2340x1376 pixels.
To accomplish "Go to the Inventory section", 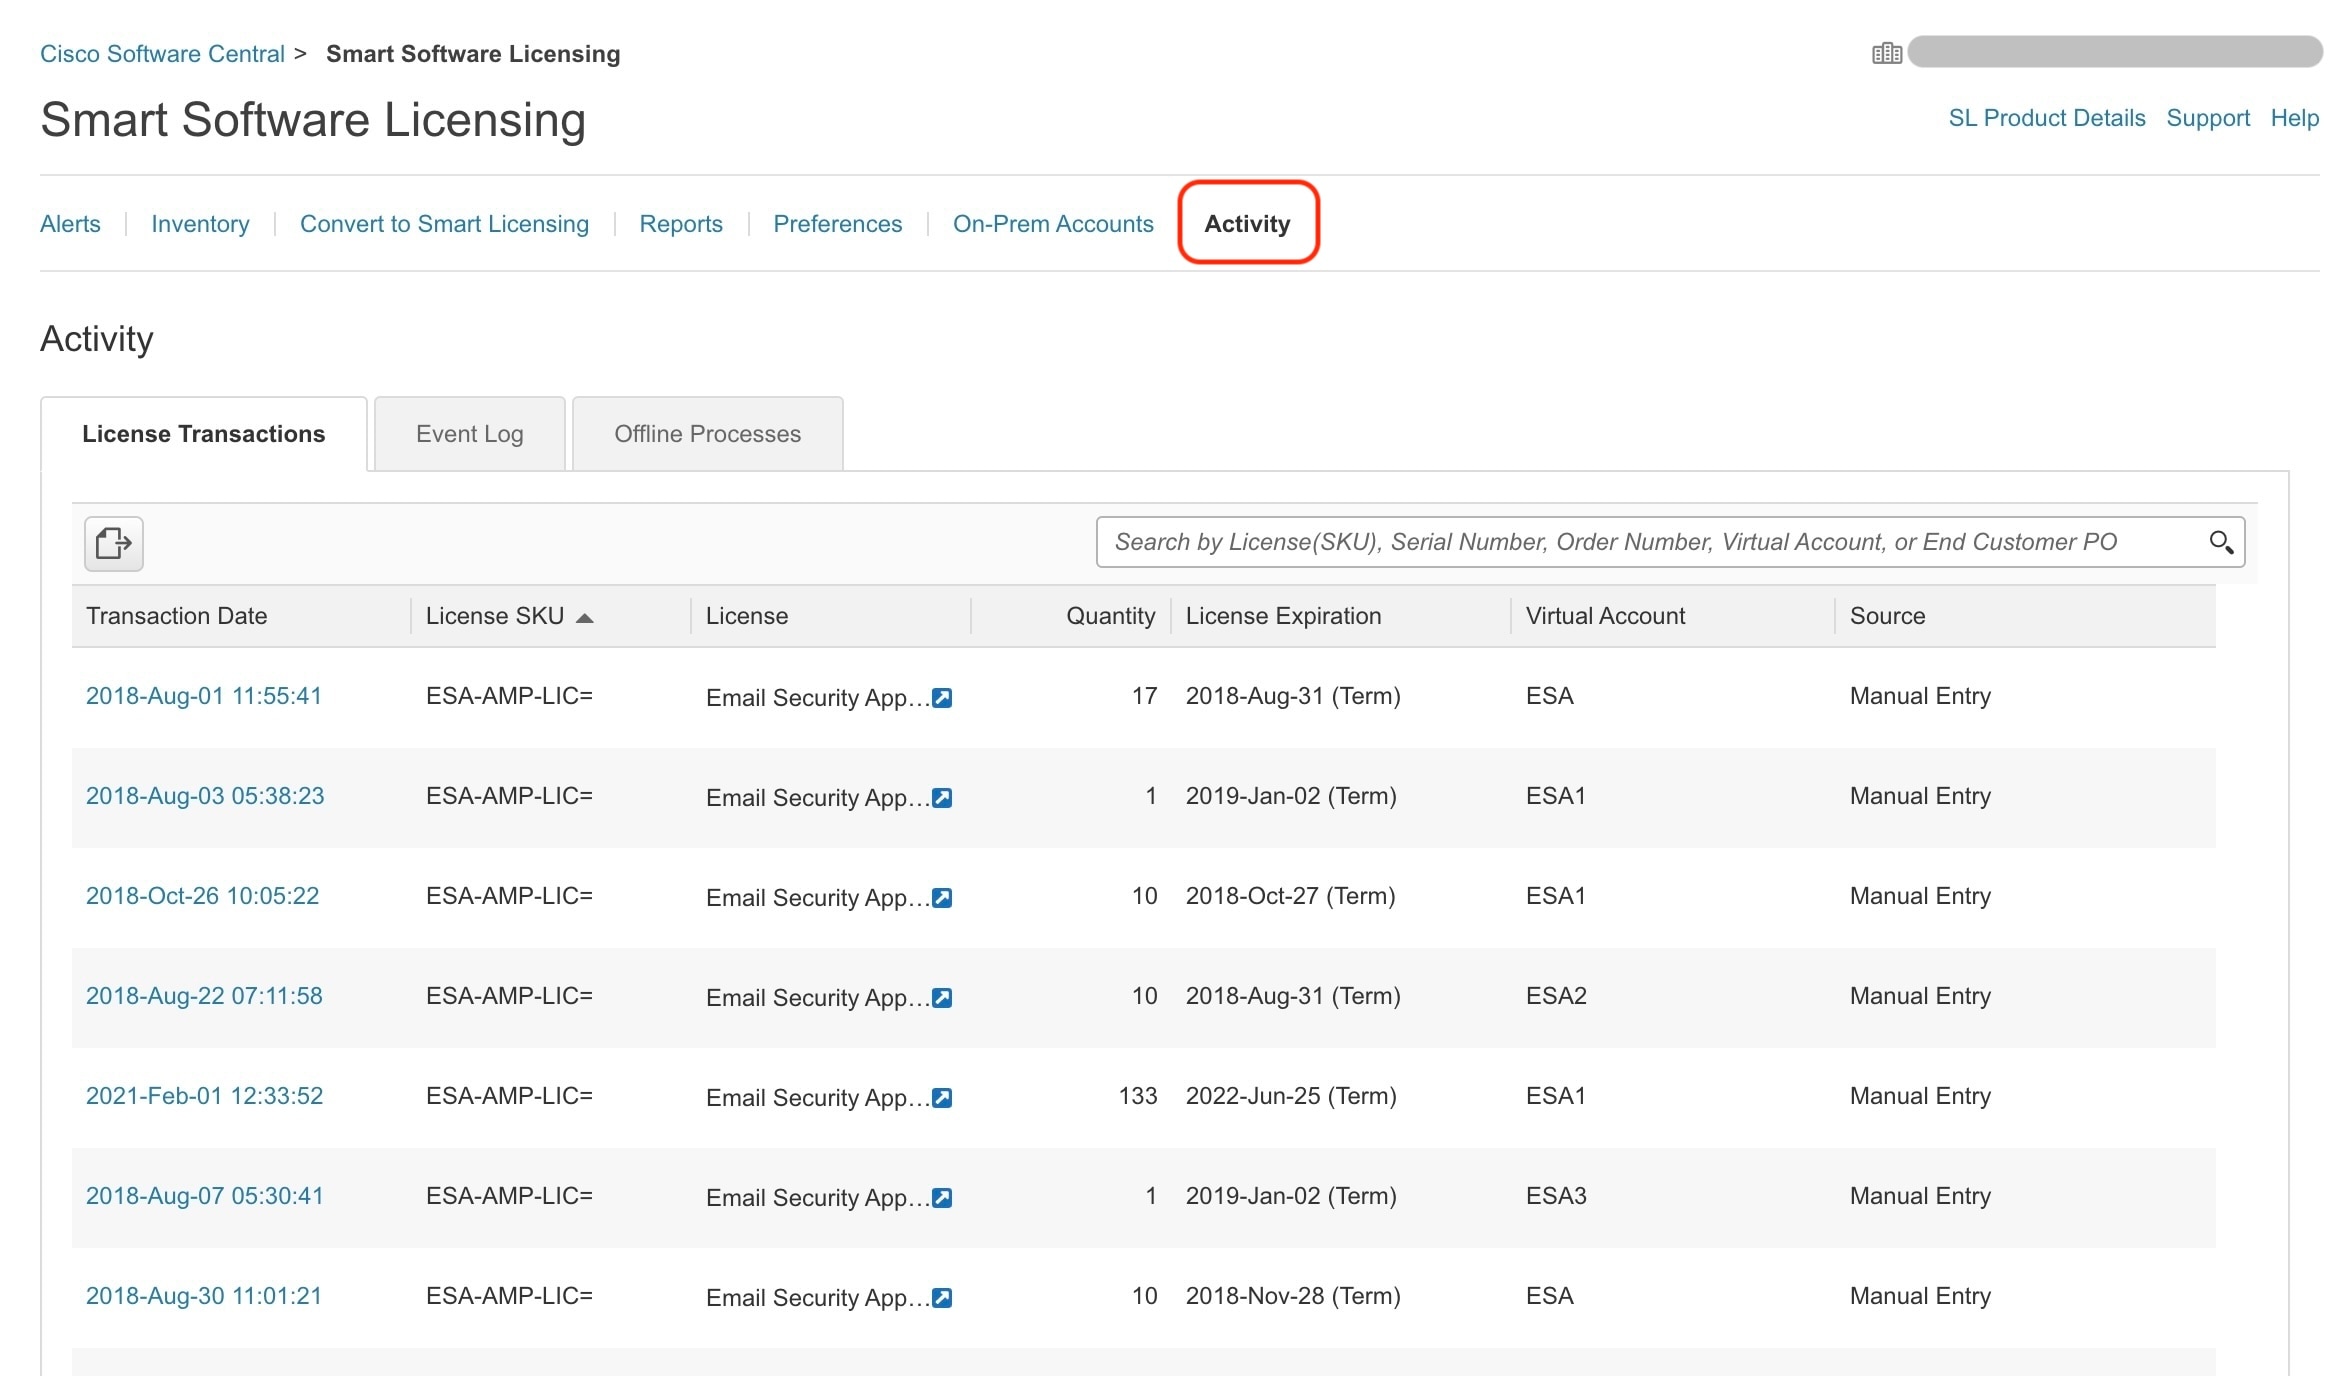I will click(200, 224).
